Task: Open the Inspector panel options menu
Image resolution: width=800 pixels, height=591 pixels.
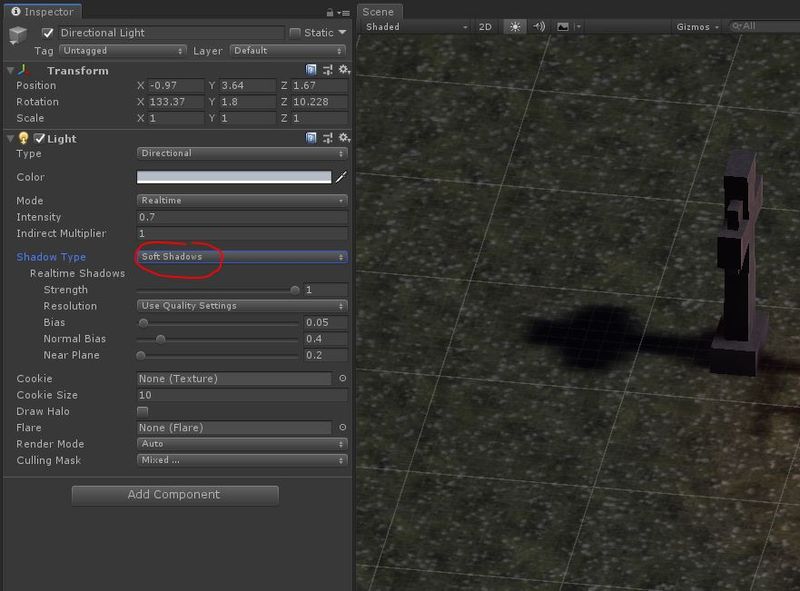Action: pos(344,13)
